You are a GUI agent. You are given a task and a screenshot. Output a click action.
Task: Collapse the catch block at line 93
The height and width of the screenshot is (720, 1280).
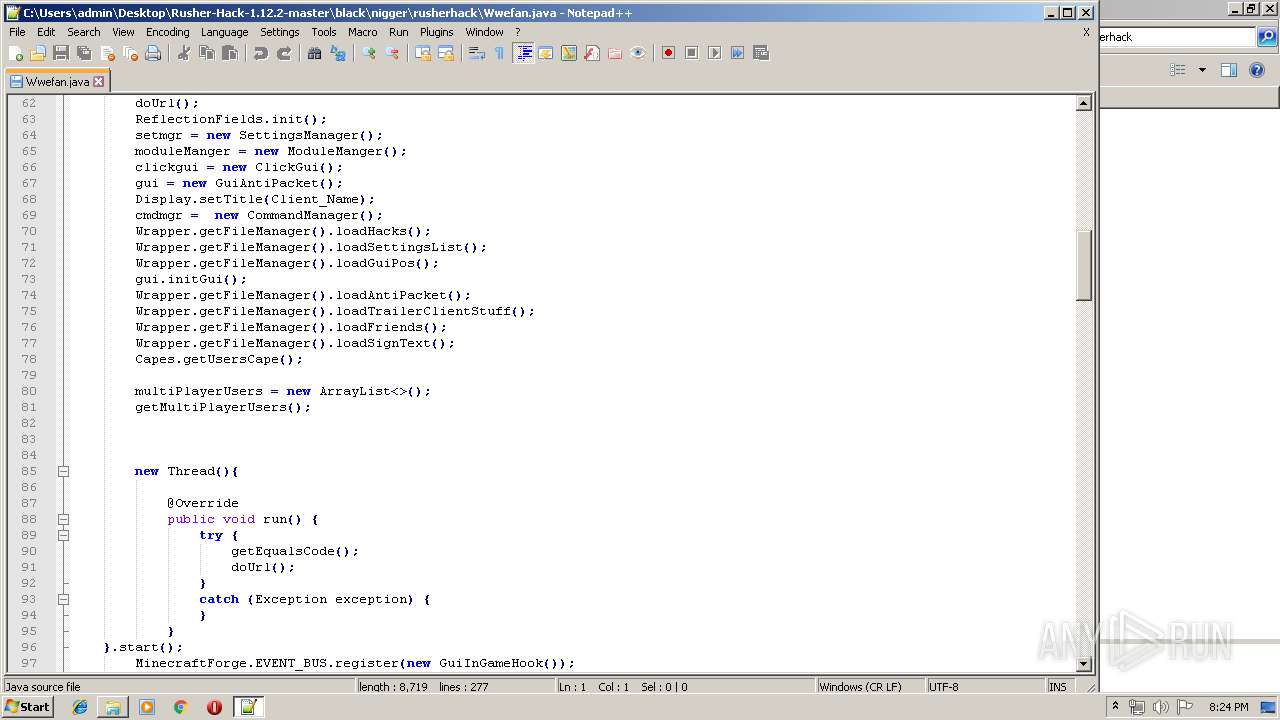point(63,599)
